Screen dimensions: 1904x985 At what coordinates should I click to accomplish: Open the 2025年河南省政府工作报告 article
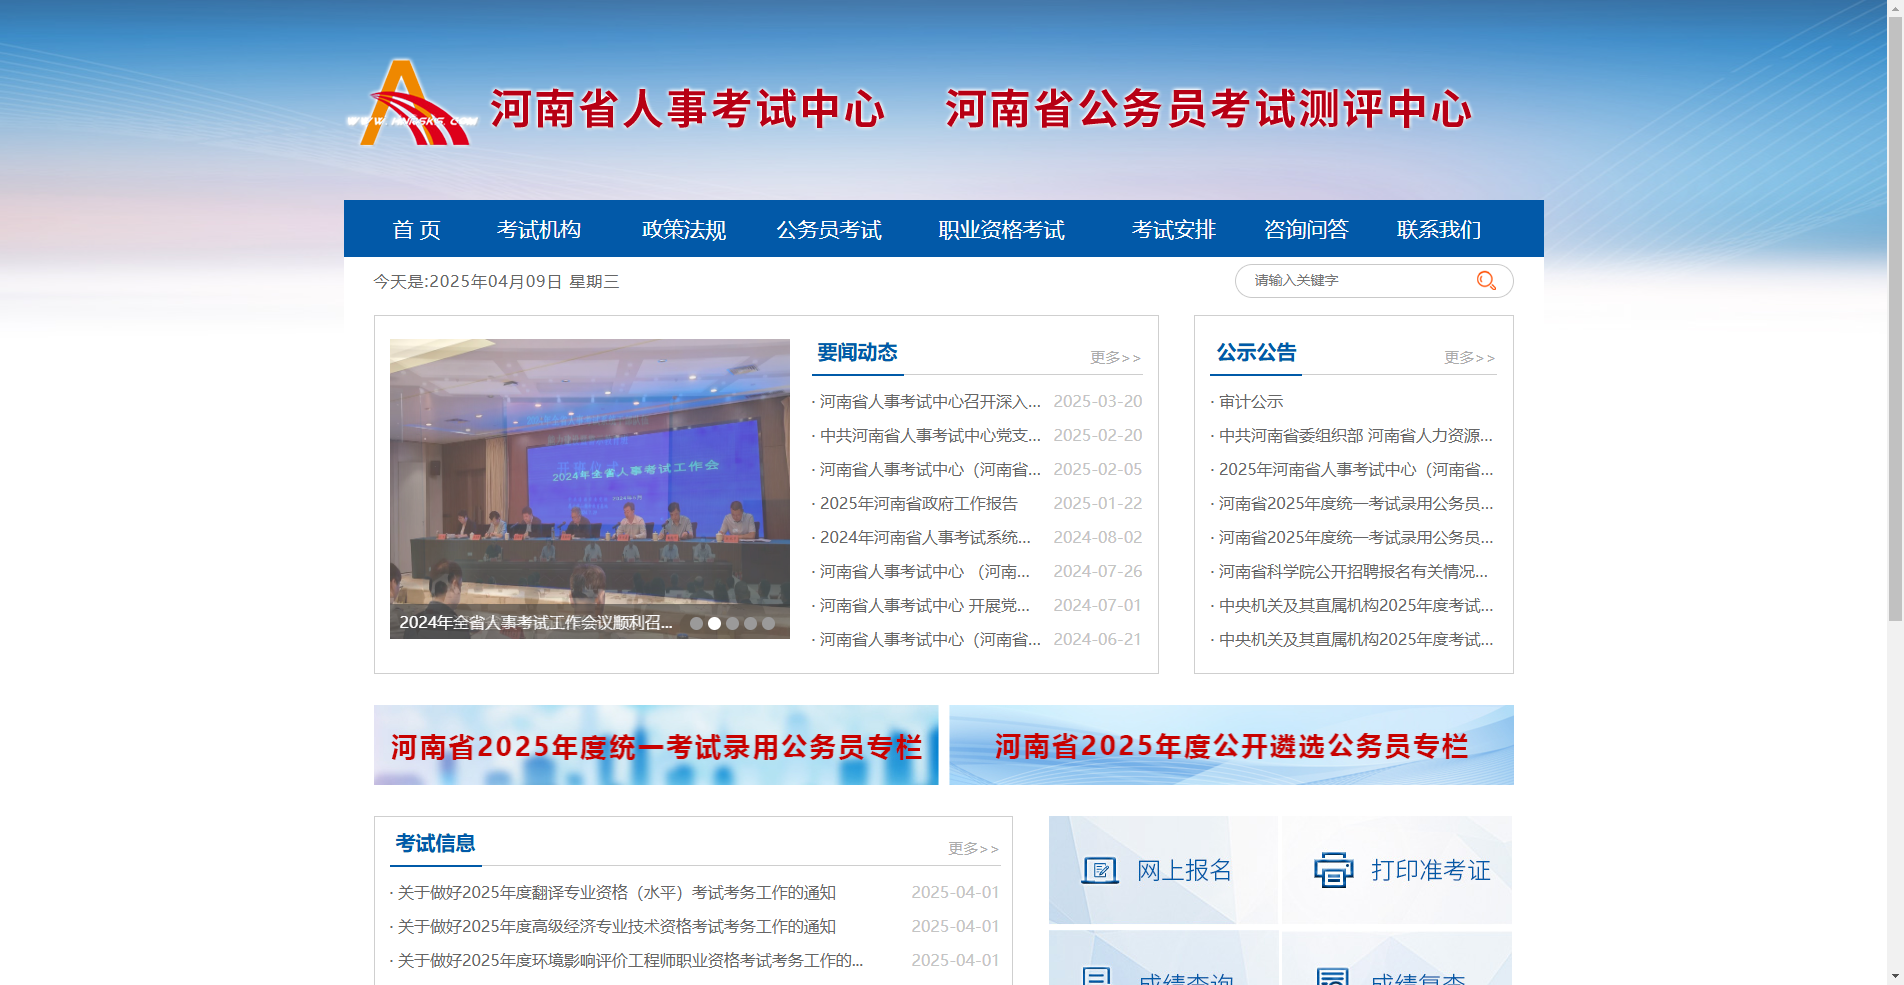(918, 503)
